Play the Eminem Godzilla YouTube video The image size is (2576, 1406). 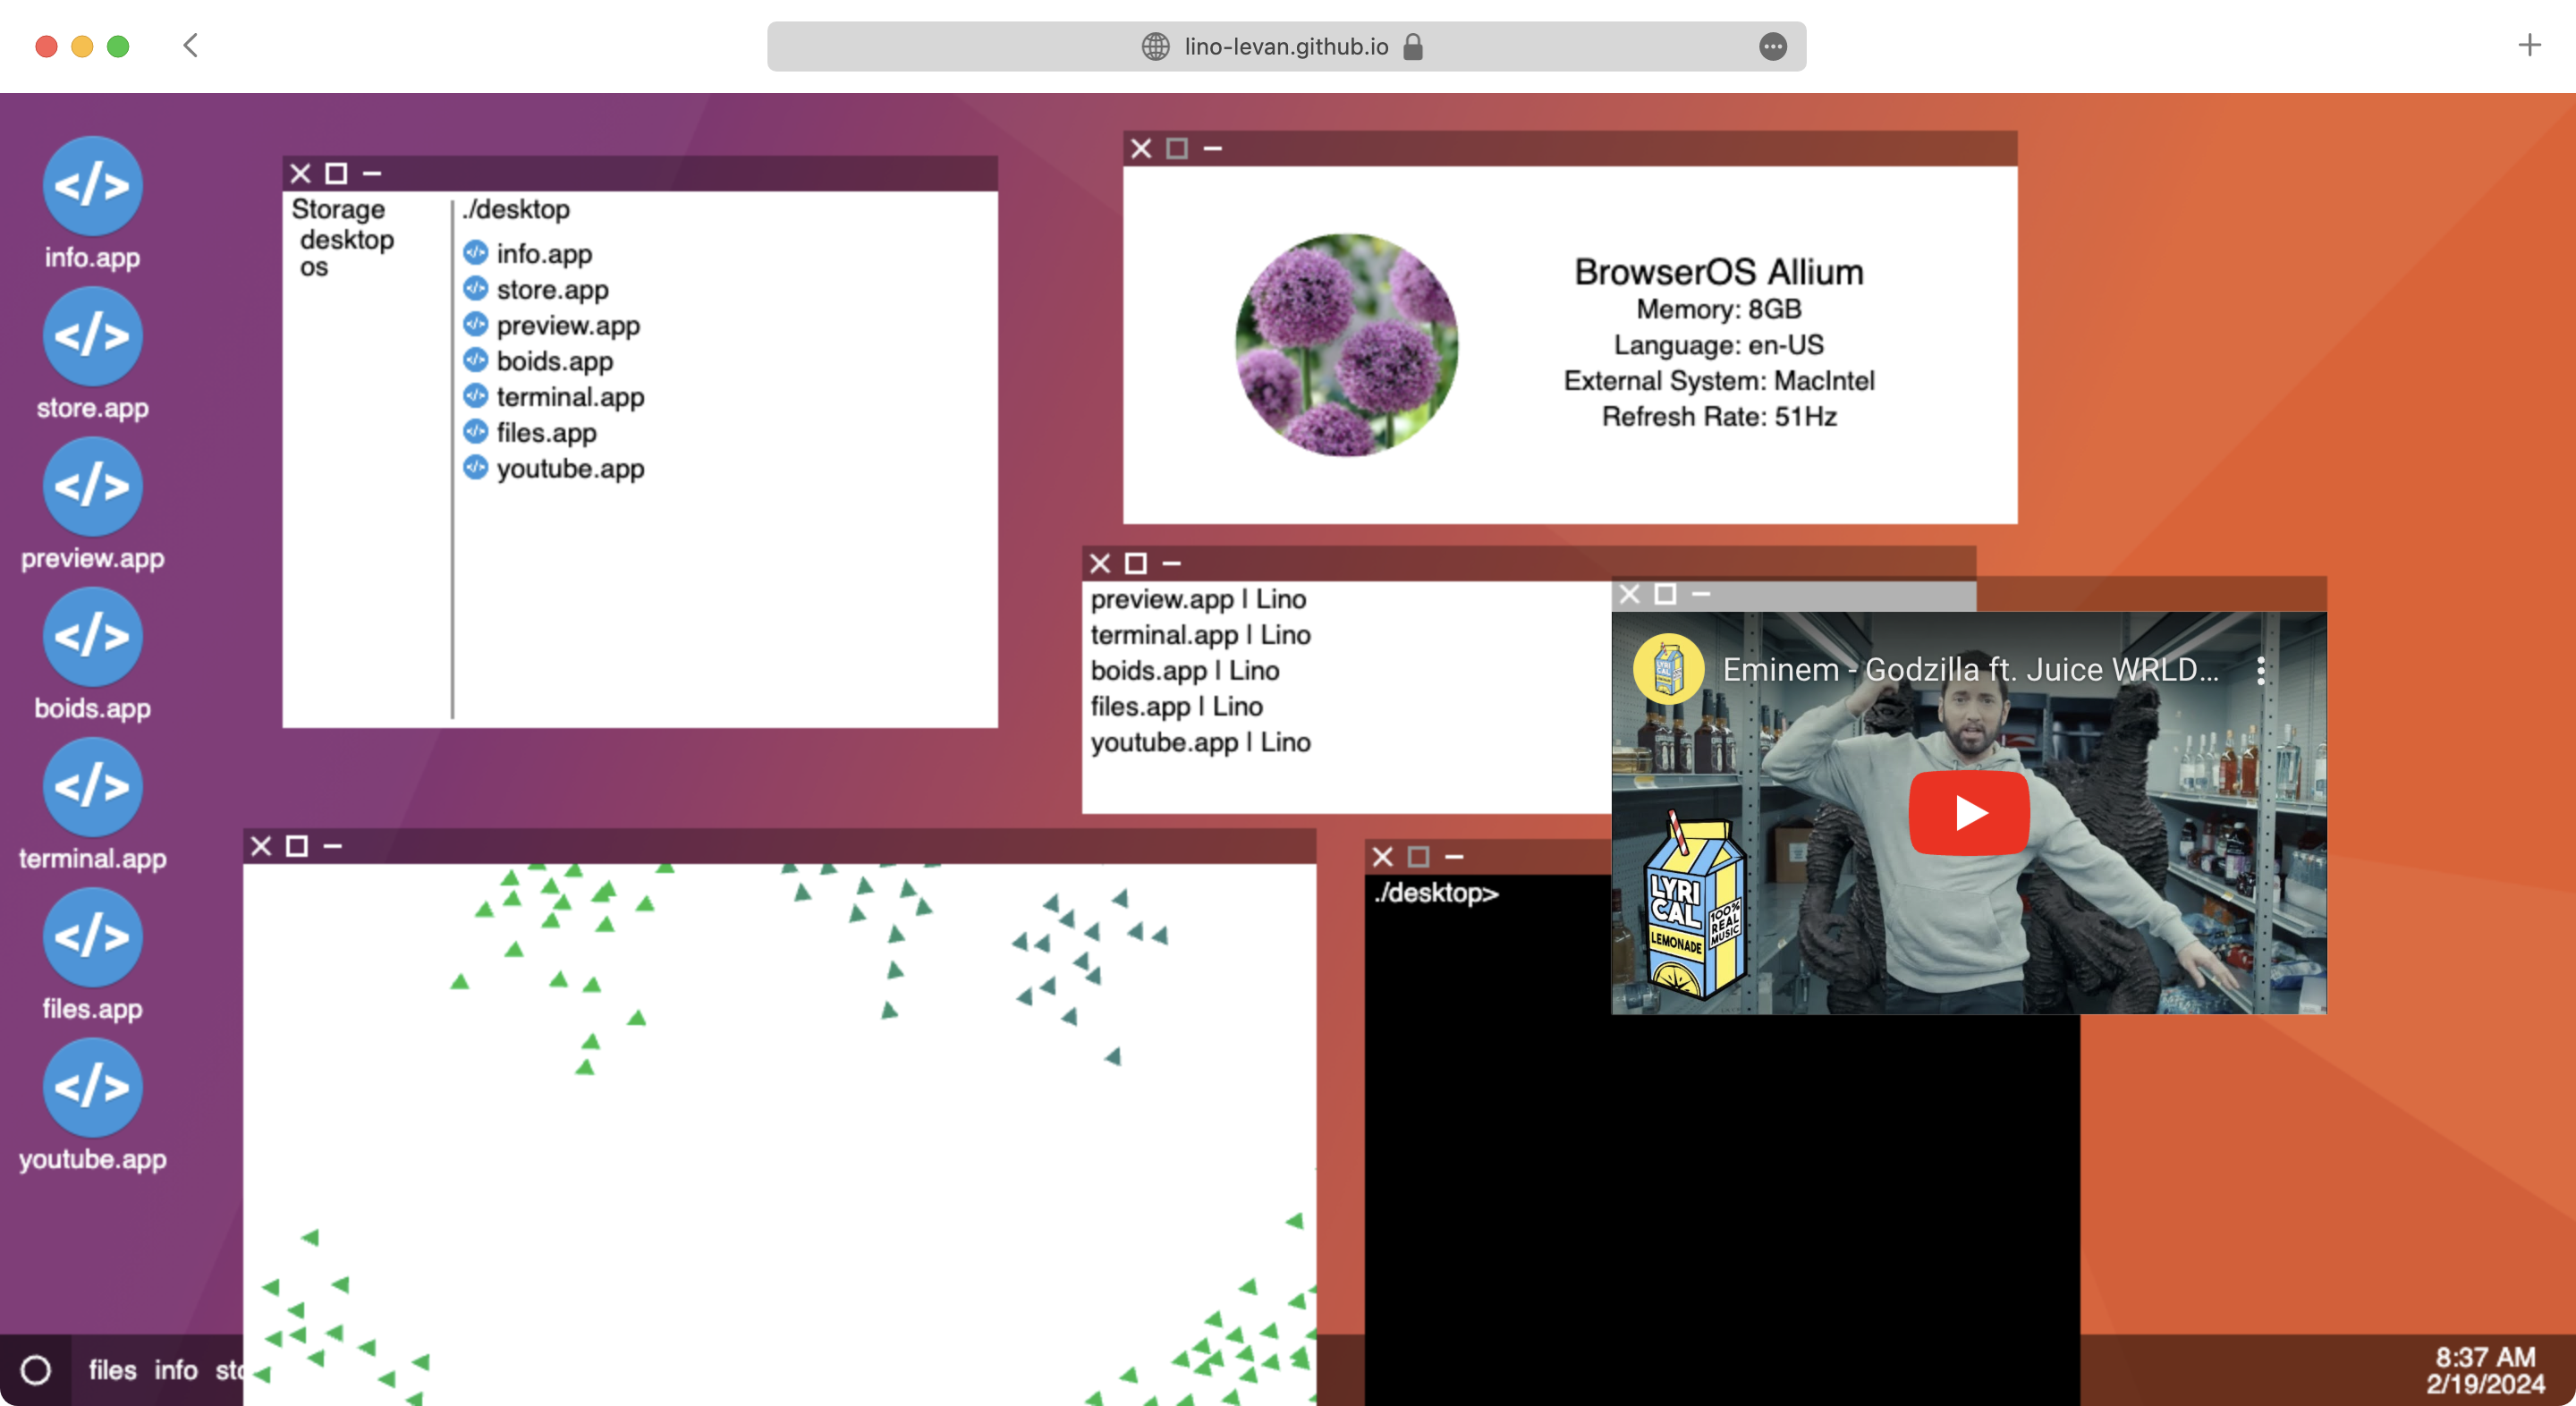1968,812
